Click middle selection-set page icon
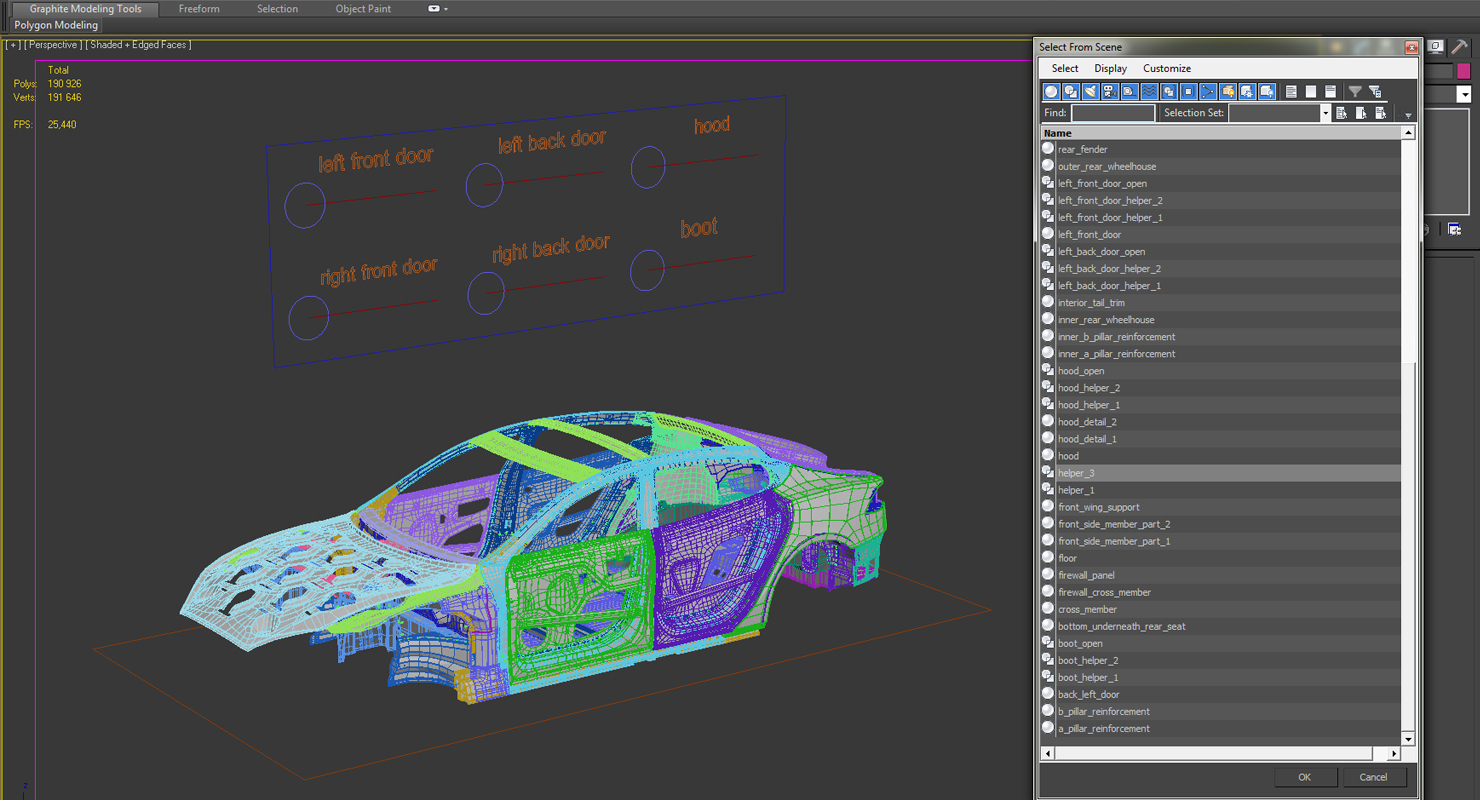 (x=1361, y=113)
